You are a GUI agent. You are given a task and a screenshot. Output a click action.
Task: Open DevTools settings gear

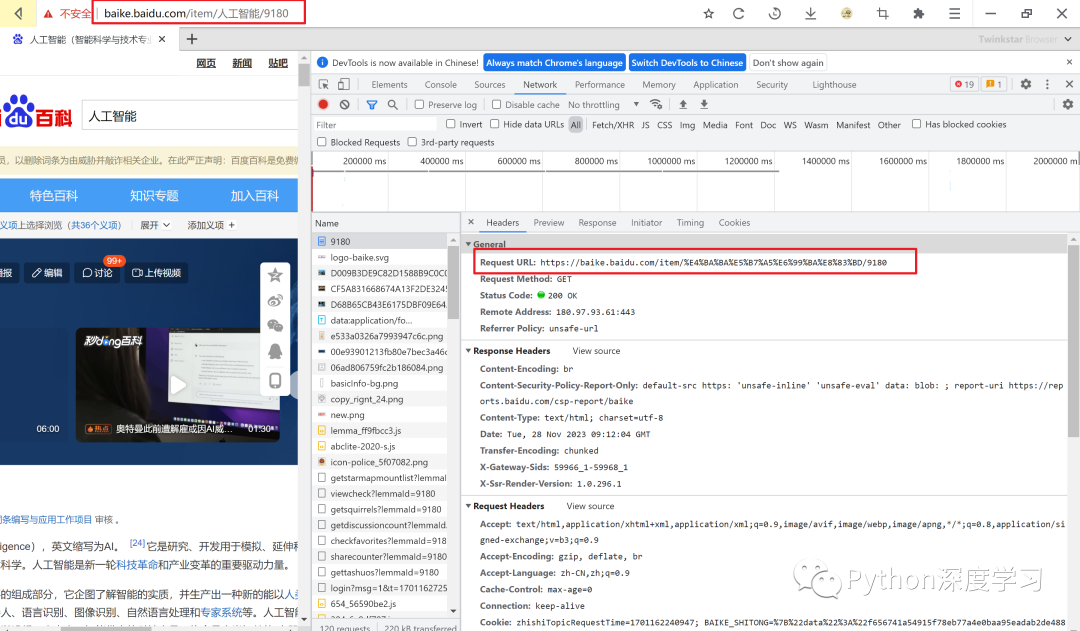click(1026, 84)
